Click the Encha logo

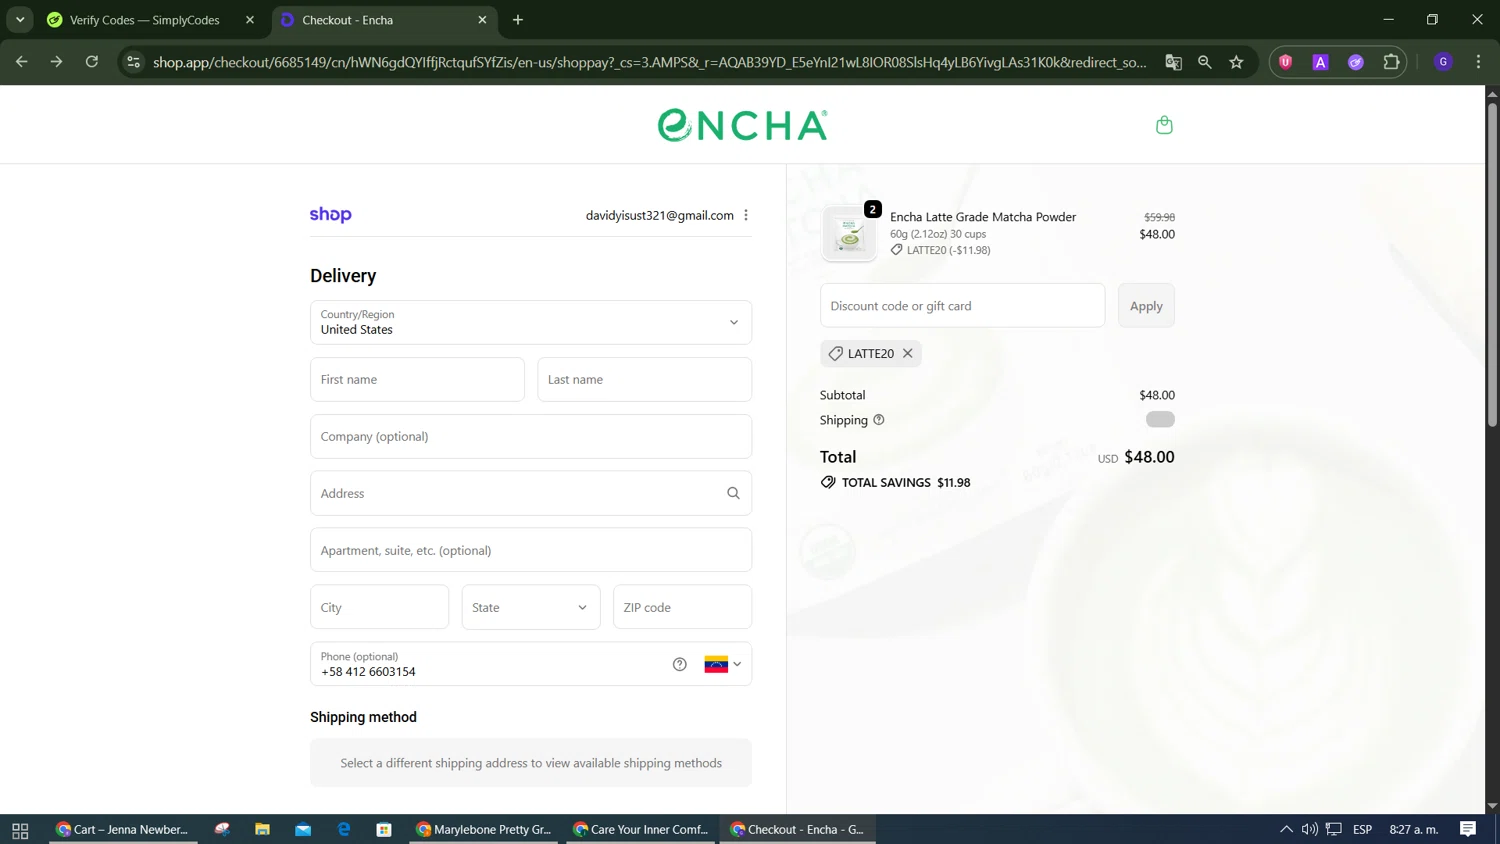(x=742, y=125)
